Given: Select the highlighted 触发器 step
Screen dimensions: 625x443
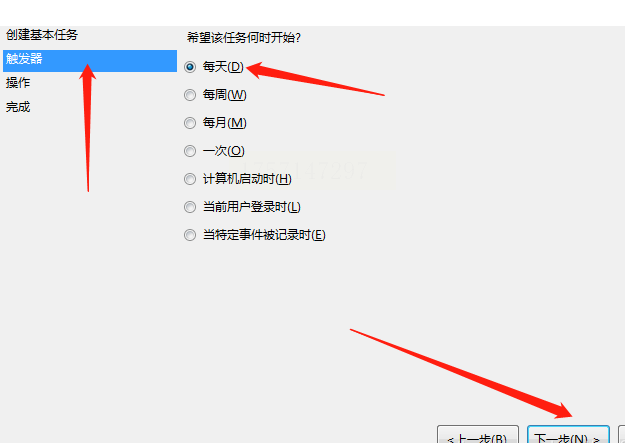Looking at the screenshot, I should pyautogui.click(x=90, y=61).
